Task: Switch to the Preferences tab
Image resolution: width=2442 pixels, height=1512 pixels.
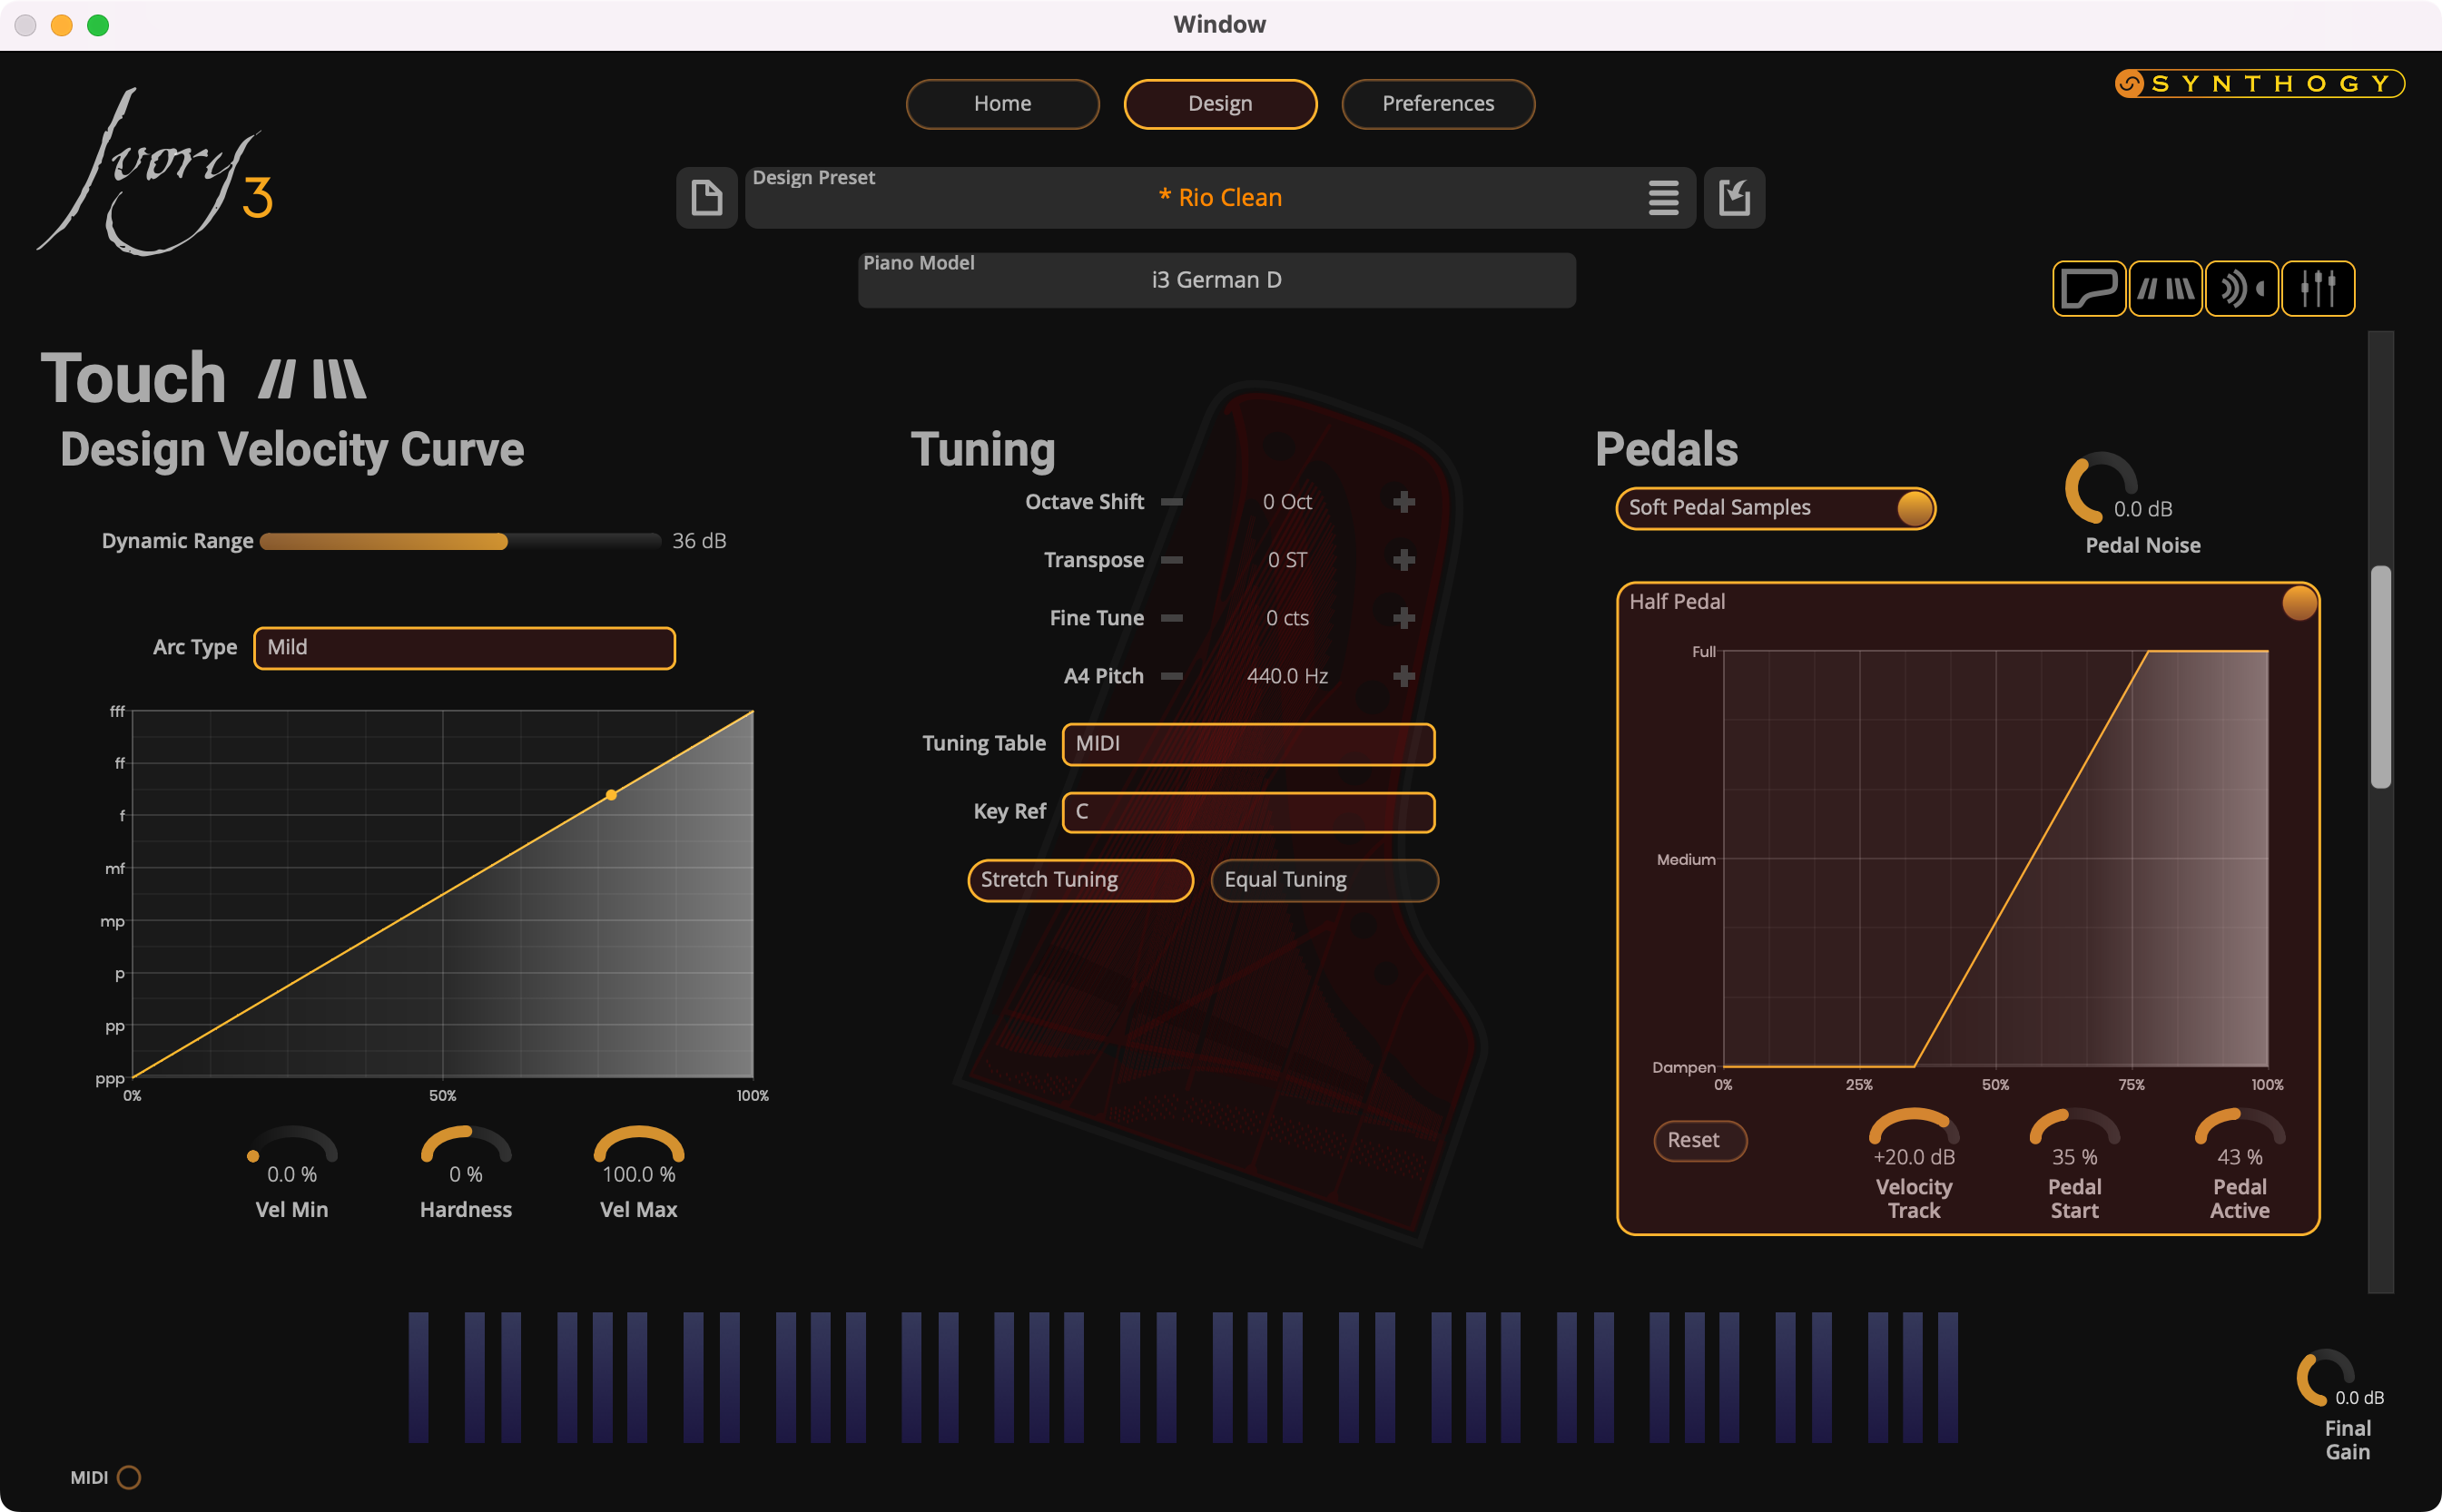Action: pyautogui.click(x=1438, y=104)
